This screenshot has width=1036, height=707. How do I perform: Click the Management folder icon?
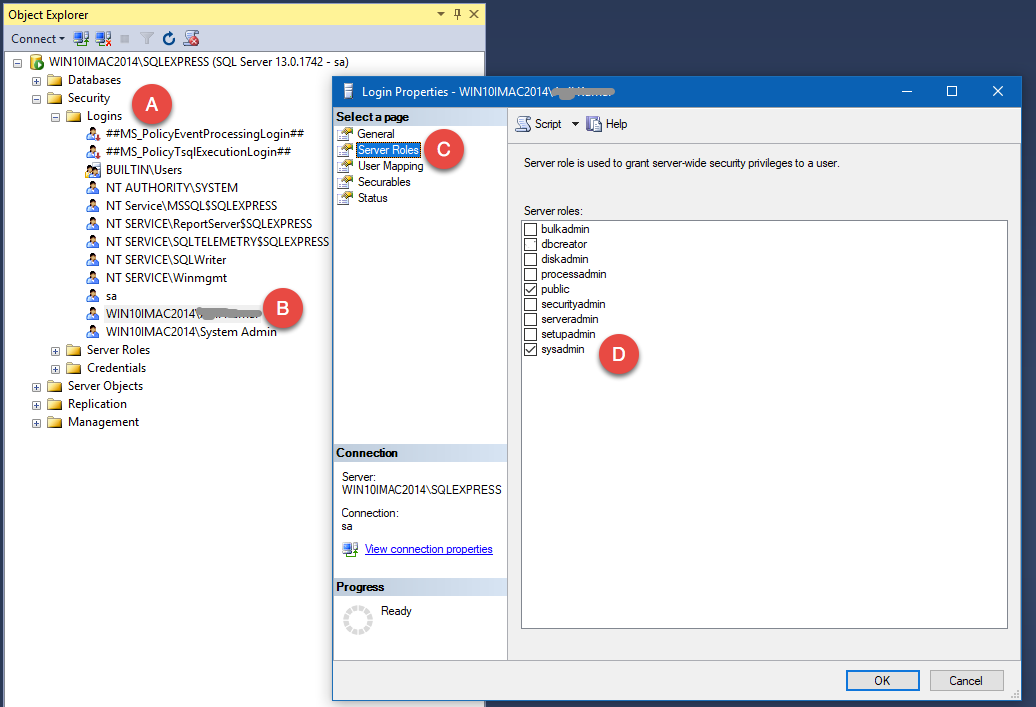tap(55, 422)
